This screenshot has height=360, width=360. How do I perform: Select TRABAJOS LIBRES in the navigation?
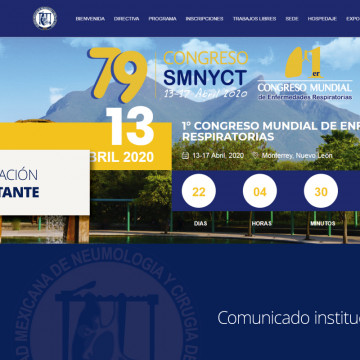click(x=255, y=19)
